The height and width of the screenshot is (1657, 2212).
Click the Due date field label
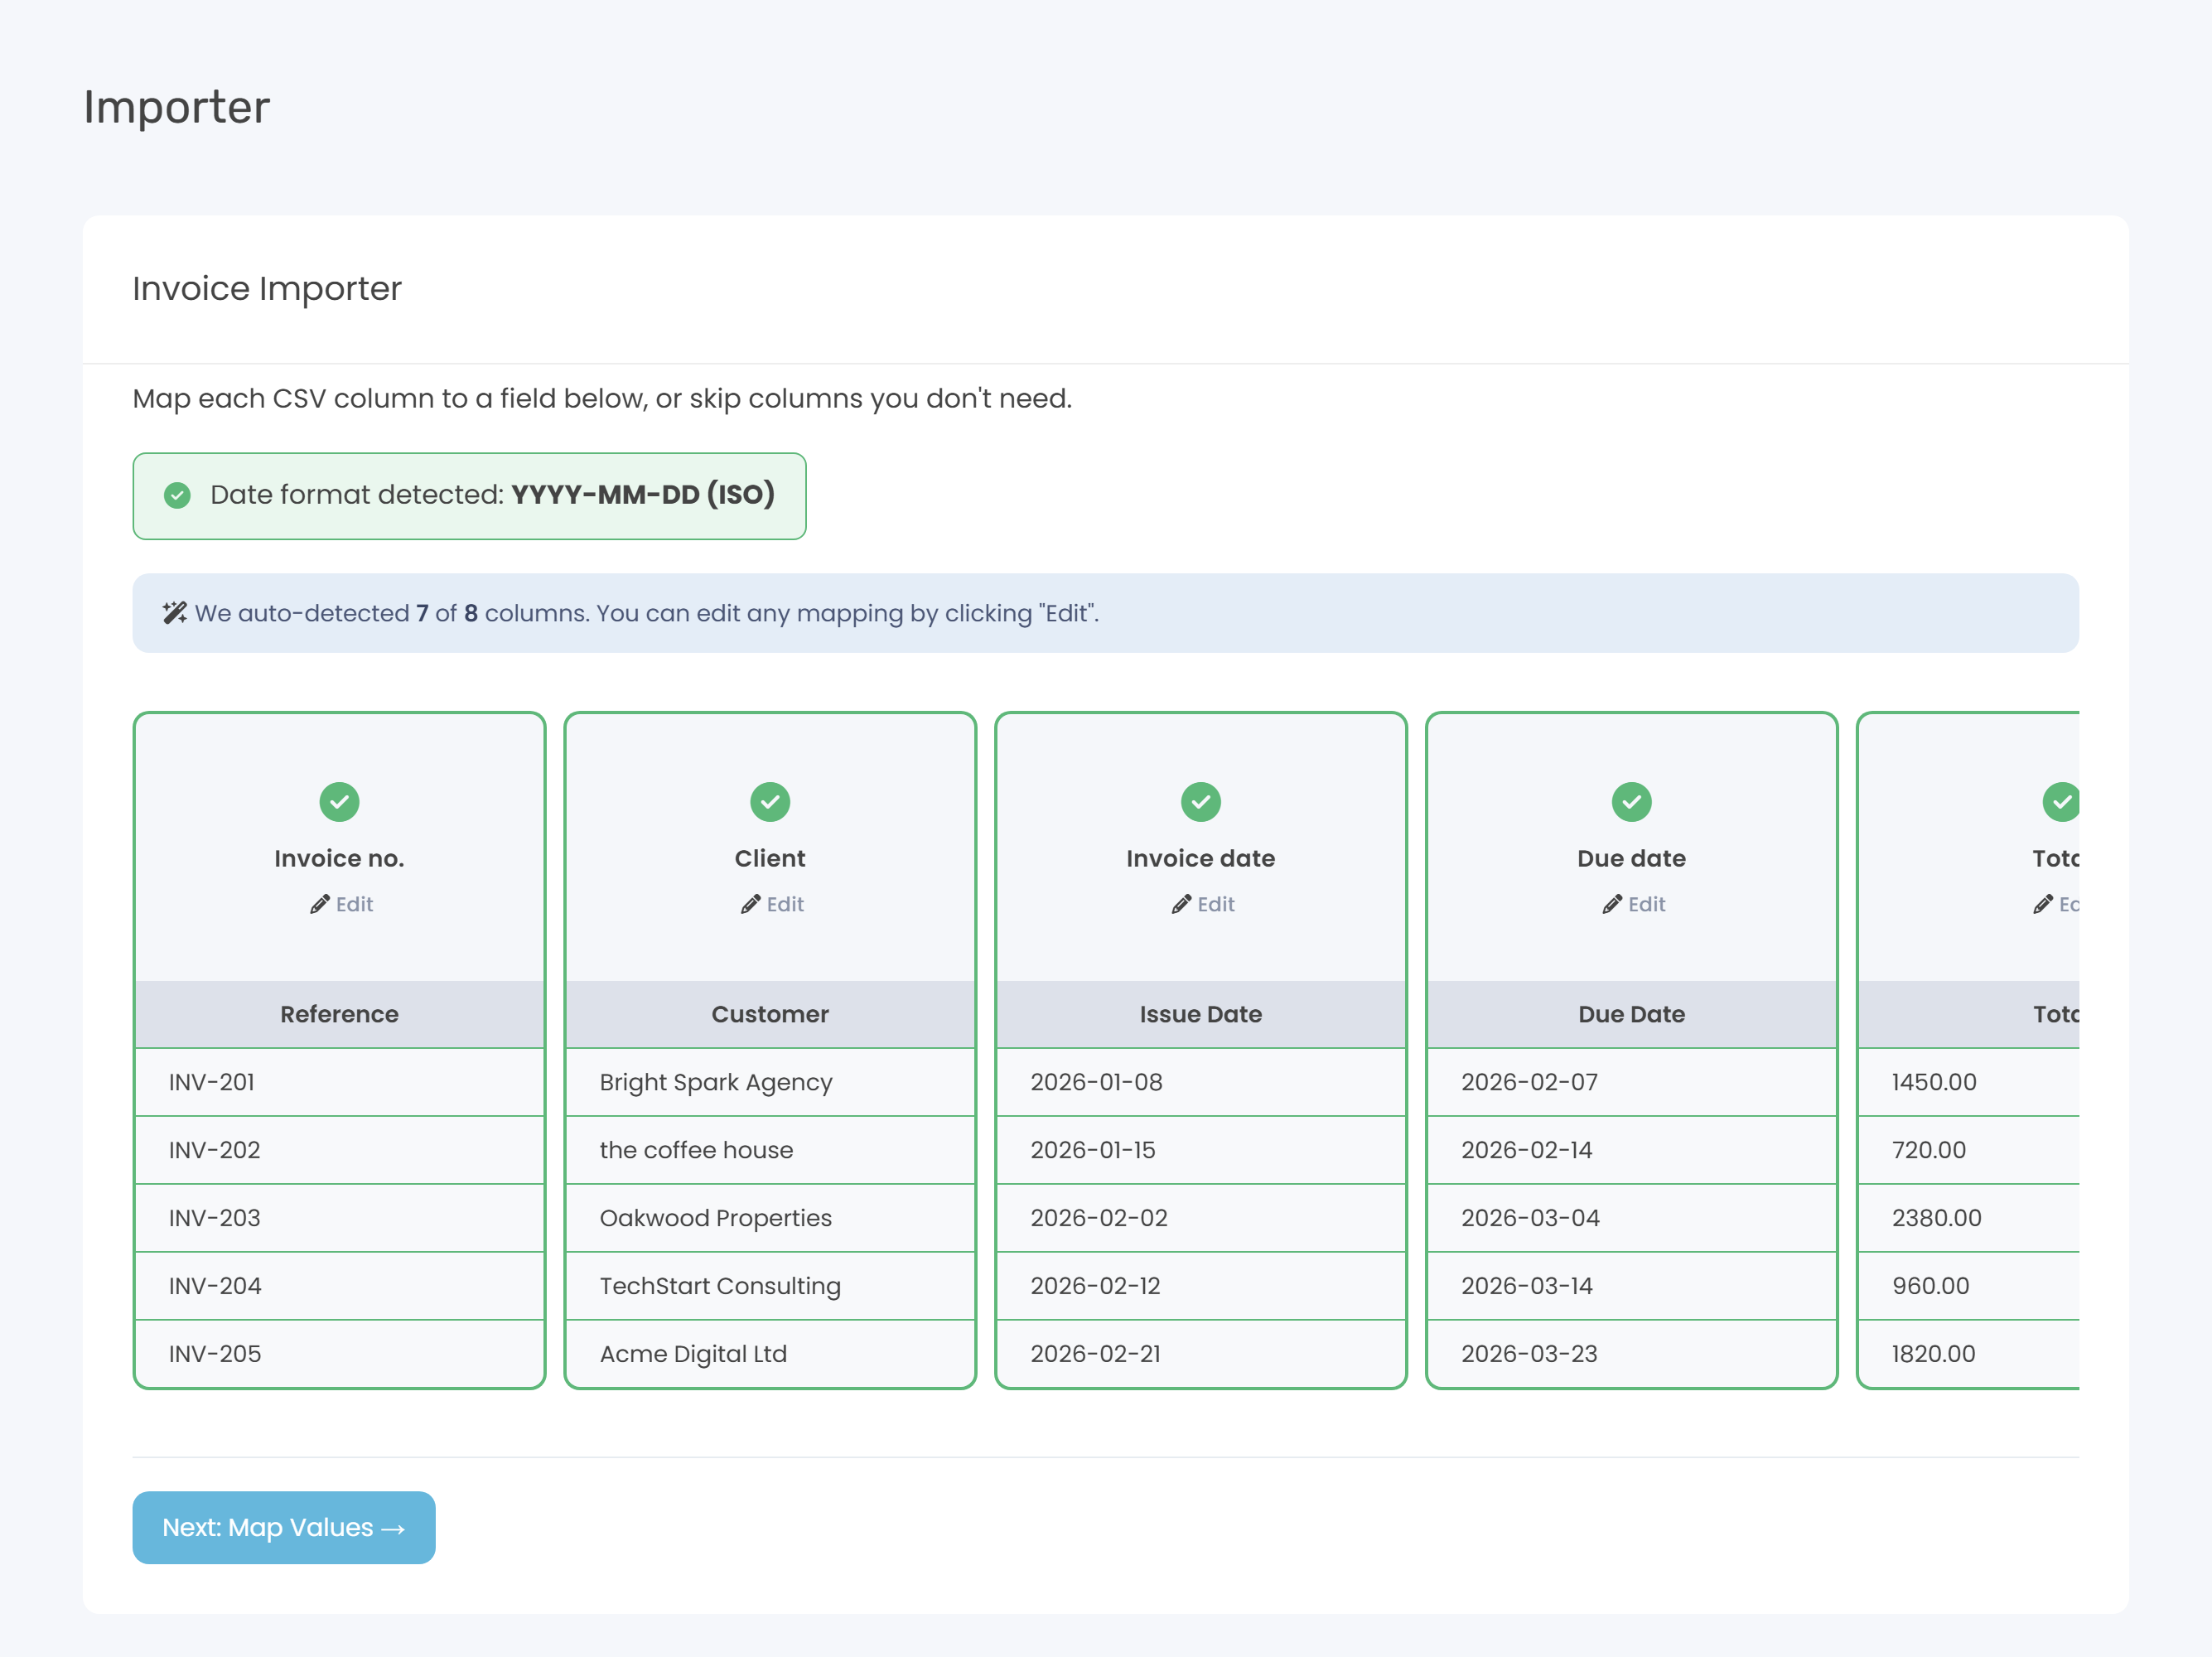tap(1632, 859)
